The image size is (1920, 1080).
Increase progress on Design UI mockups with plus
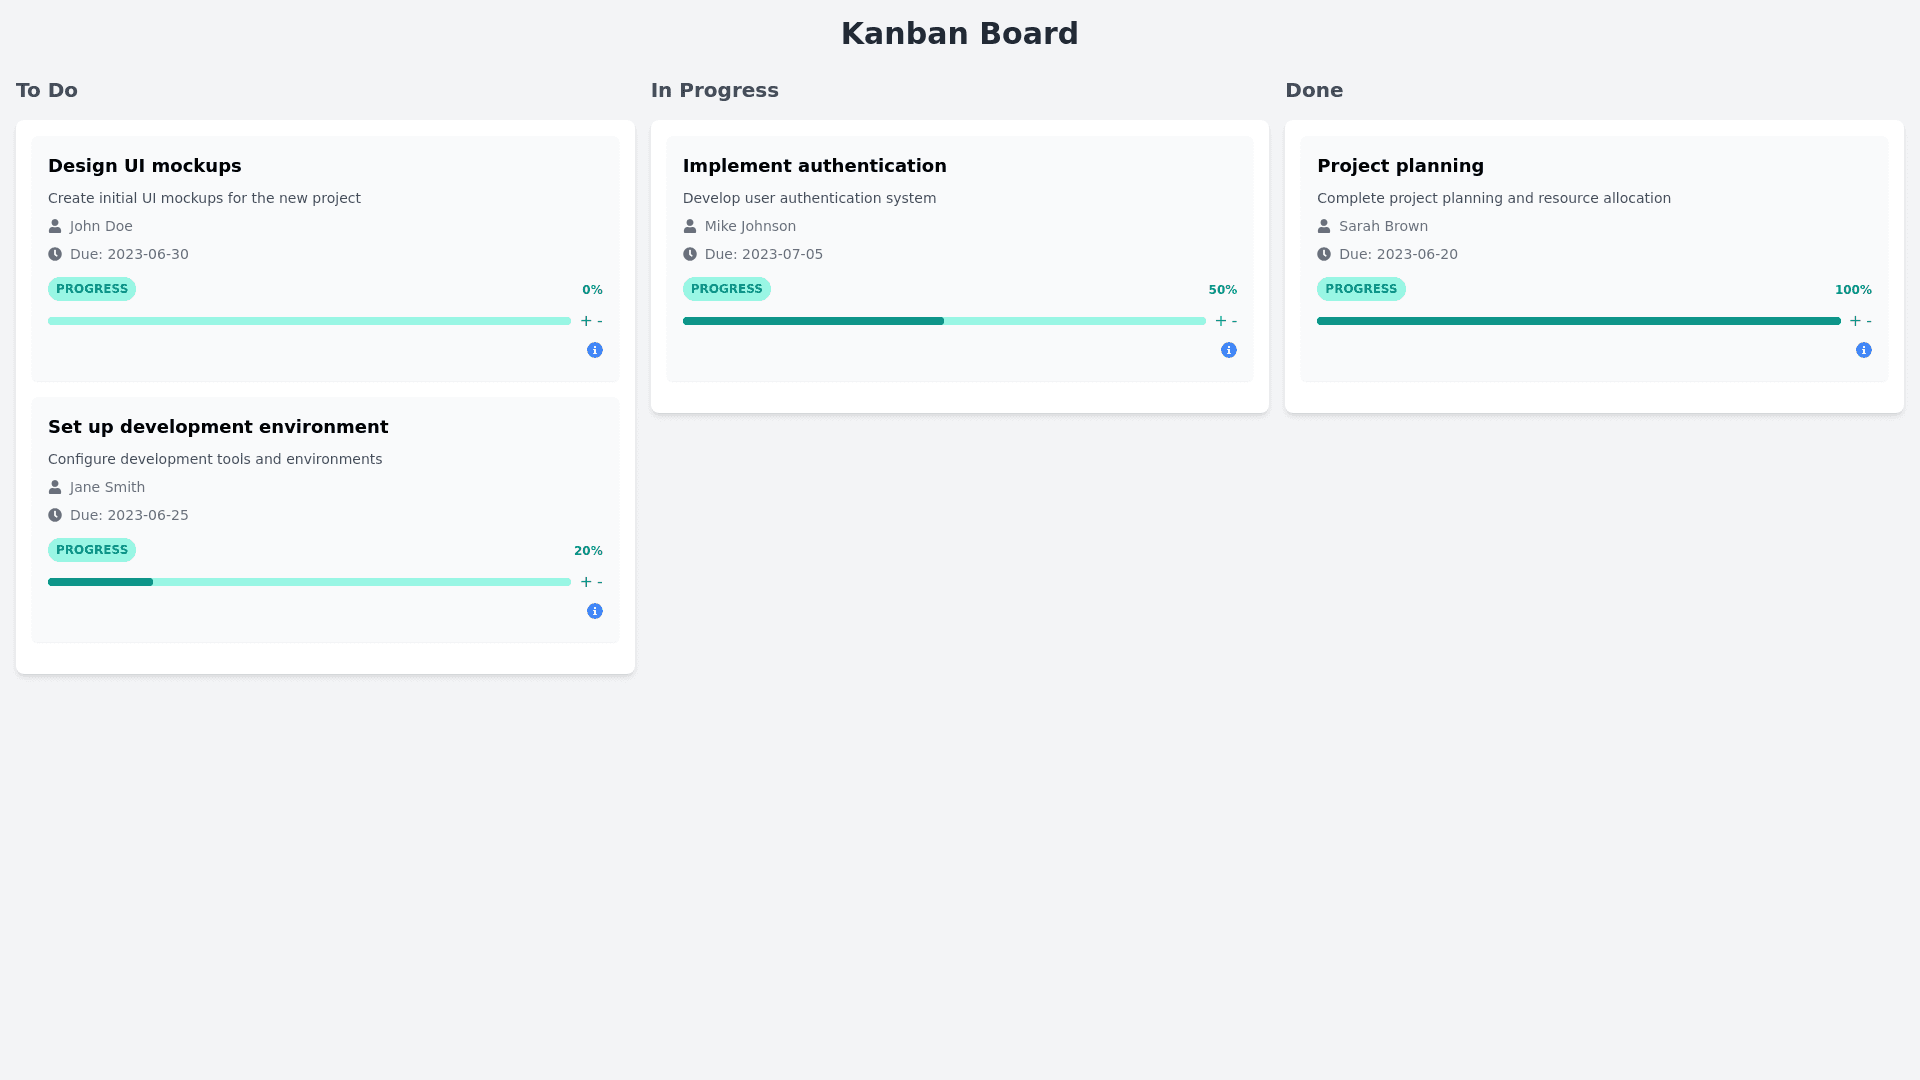tap(586, 321)
